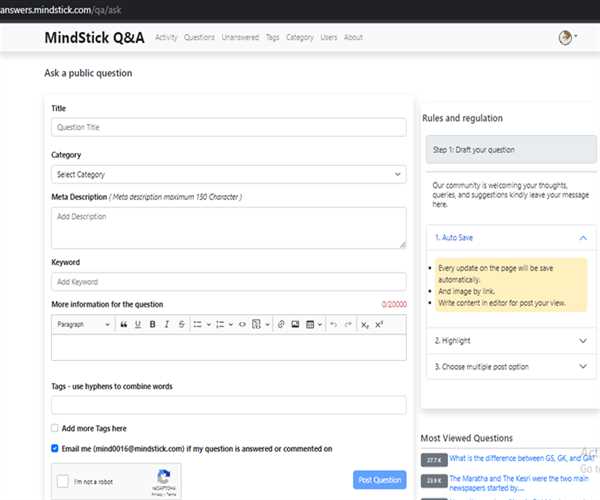Expand the 2. Highlight section
600x500 pixels.
511,340
